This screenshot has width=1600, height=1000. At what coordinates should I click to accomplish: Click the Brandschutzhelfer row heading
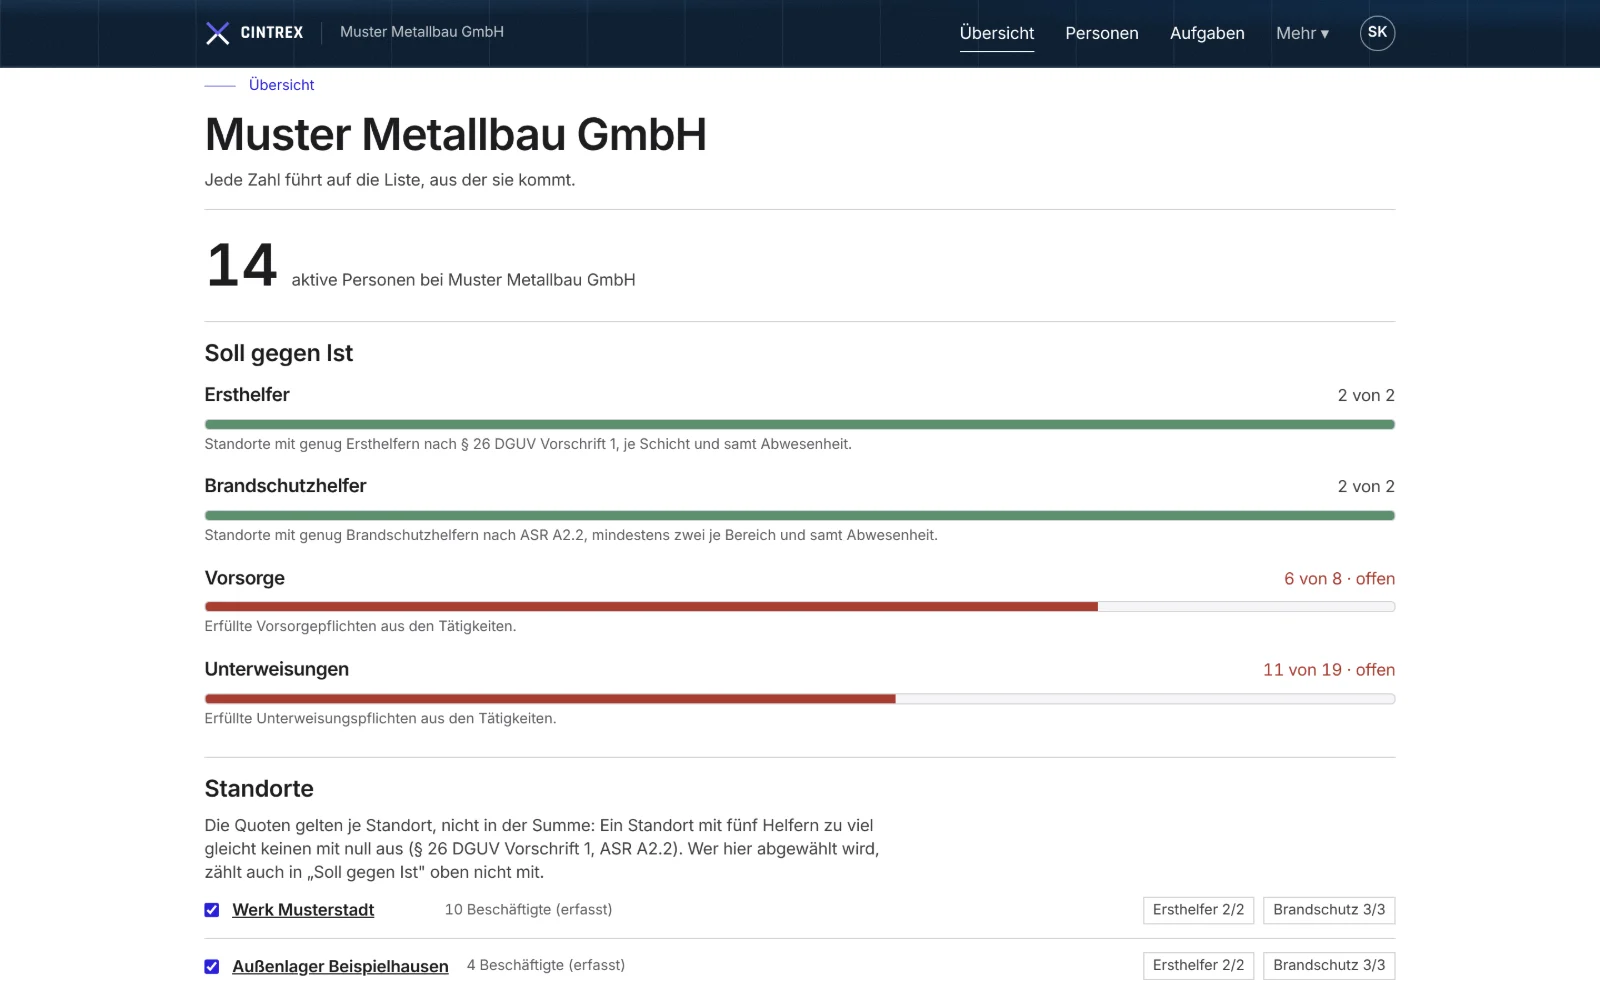285,486
